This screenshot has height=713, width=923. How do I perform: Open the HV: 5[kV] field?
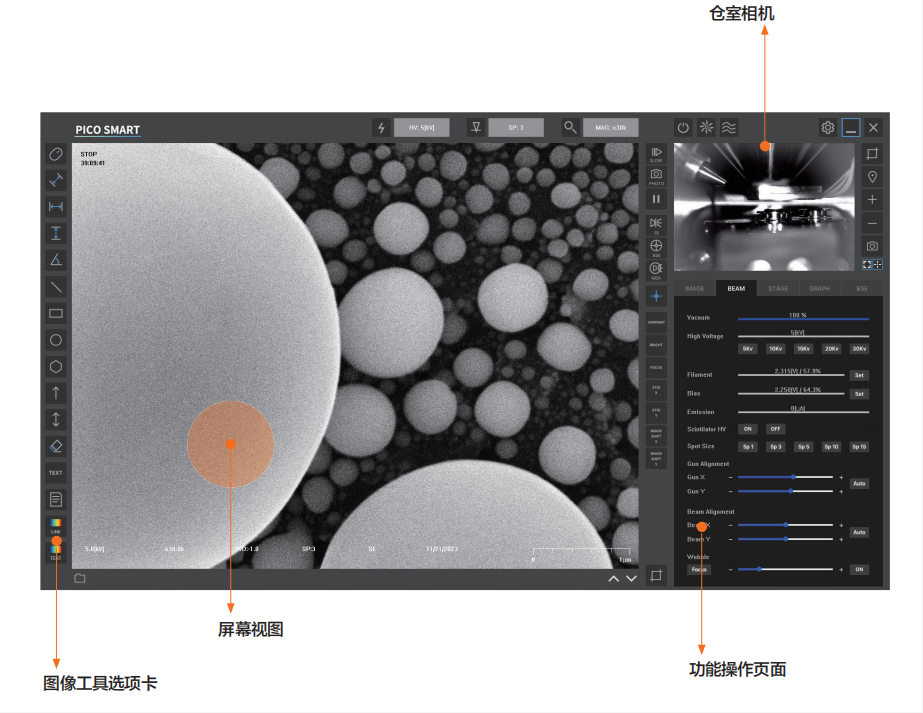click(x=421, y=127)
